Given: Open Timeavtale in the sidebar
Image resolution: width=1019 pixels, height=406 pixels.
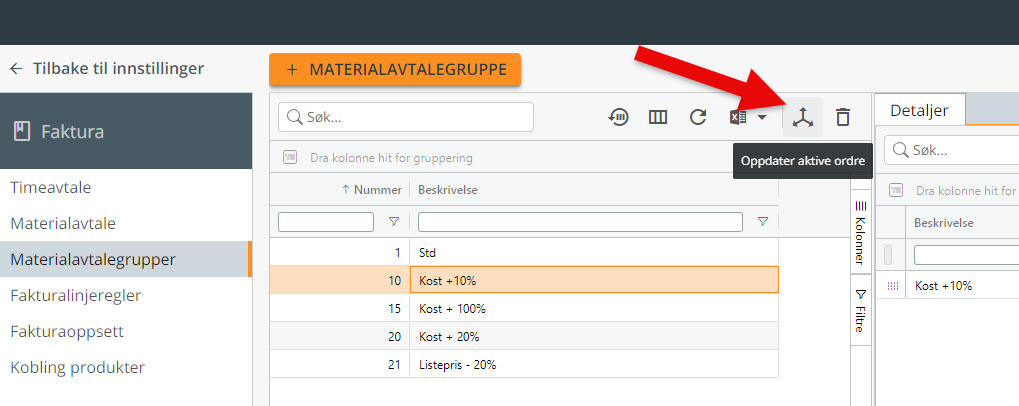Looking at the screenshot, I should click(51, 188).
